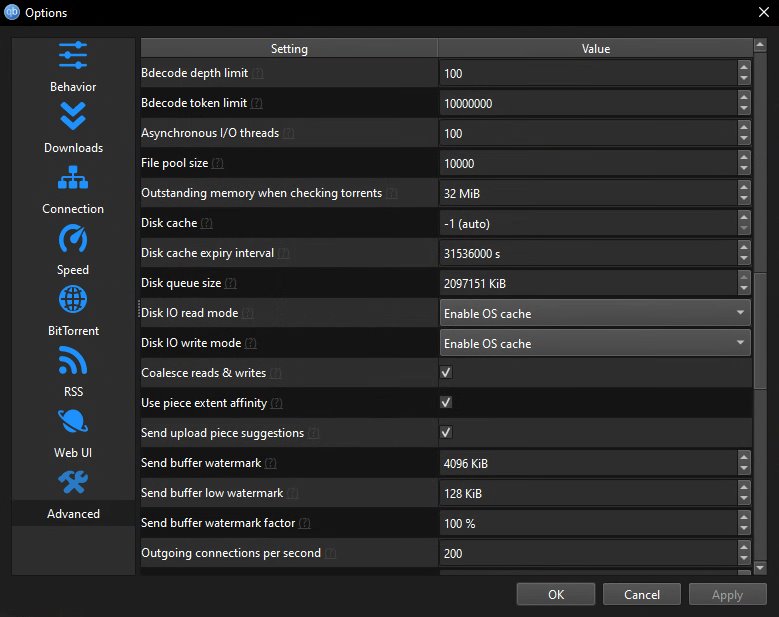This screenshot has height=617, width=779.
Task: Click the Setting column header
Action: [289, 49]
